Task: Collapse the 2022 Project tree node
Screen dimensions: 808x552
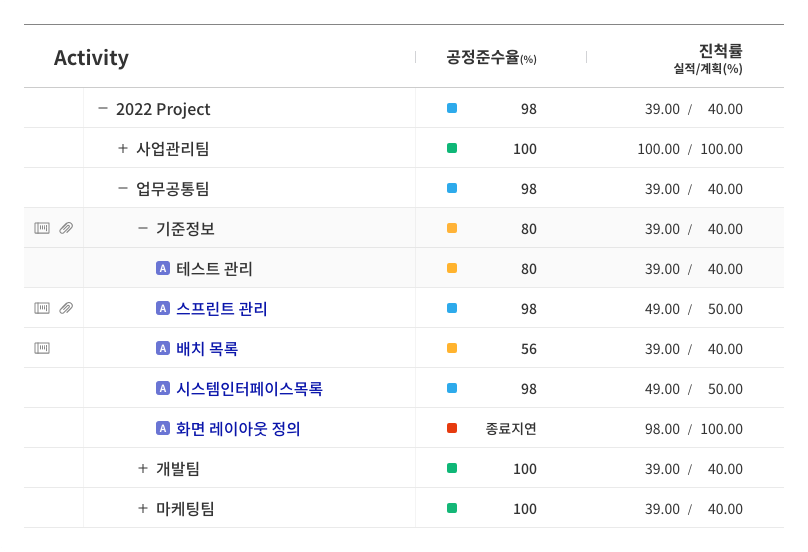Action: [103, 109]
